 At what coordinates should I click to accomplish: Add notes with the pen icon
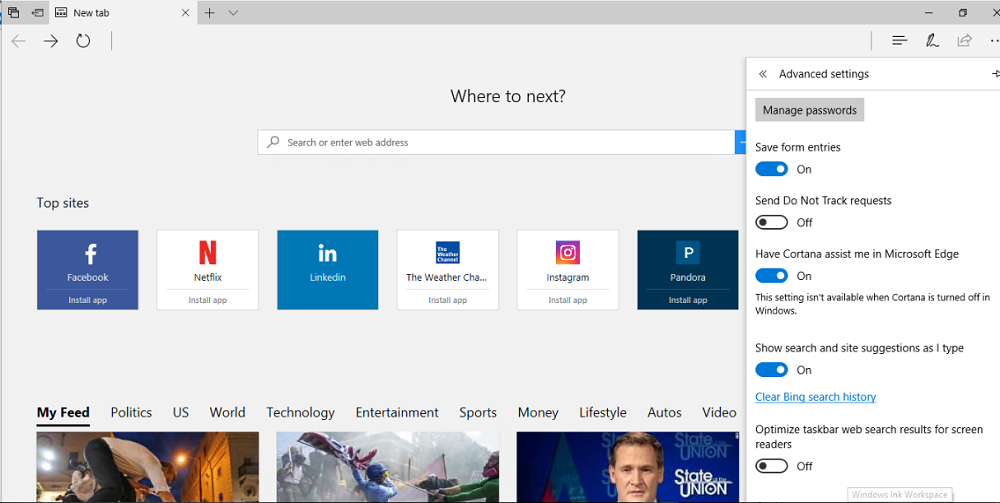[x=932, y=41]
